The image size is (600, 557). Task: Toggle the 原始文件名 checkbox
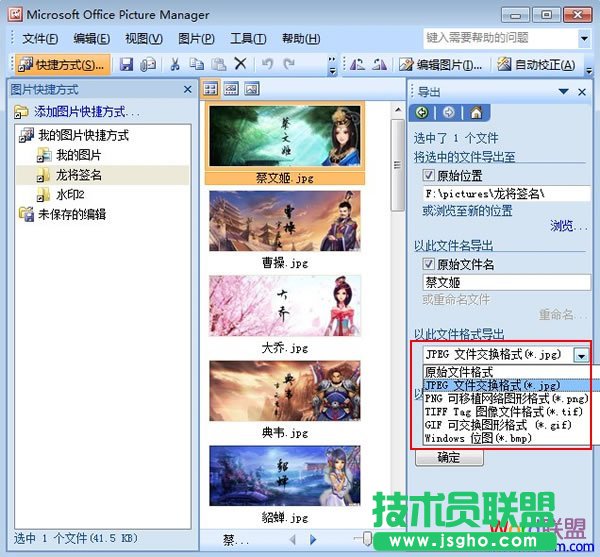coord(430,265)
